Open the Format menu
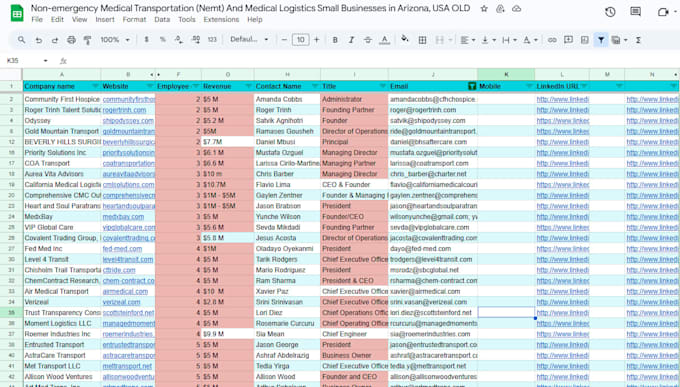Image resolution: width=680 pixels, height=387 pixels. point(134,20)
